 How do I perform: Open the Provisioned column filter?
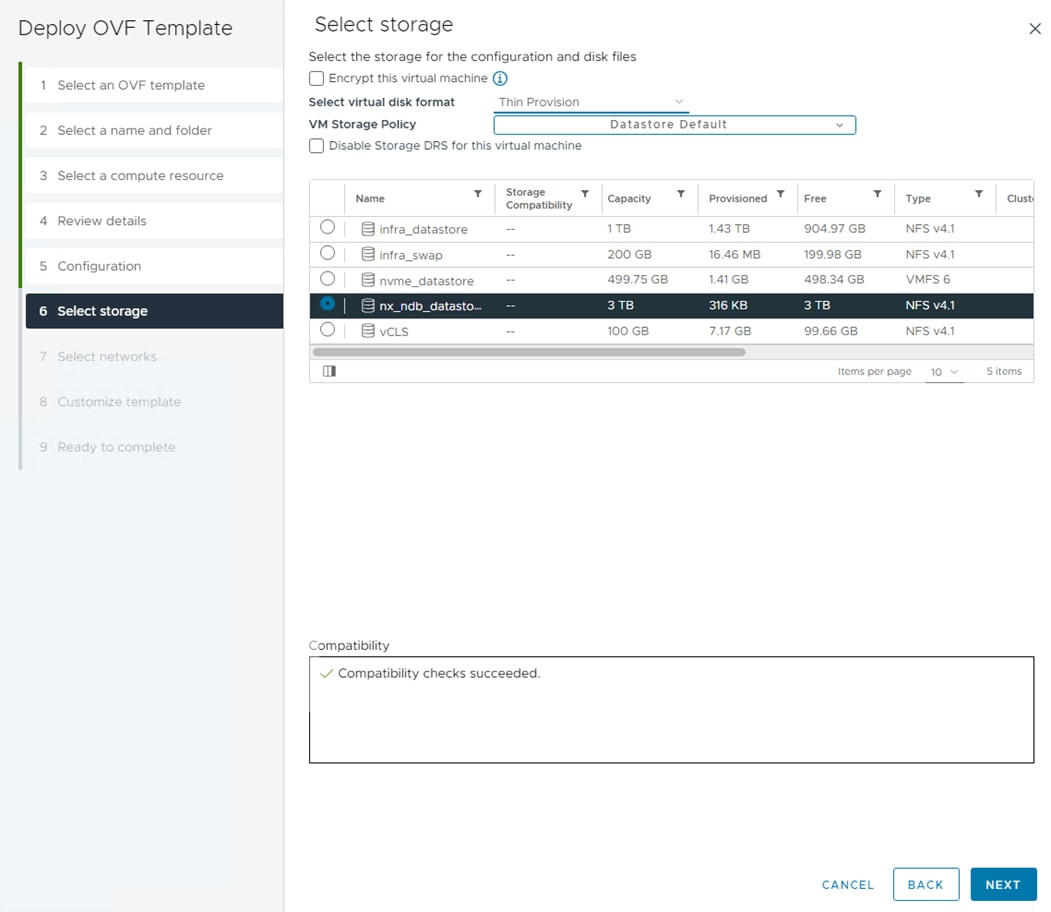click(780, 194)
